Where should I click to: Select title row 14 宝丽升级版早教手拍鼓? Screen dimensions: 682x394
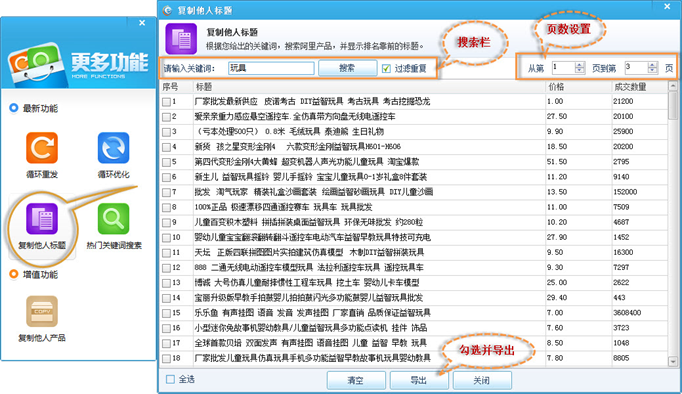[308, 298]
